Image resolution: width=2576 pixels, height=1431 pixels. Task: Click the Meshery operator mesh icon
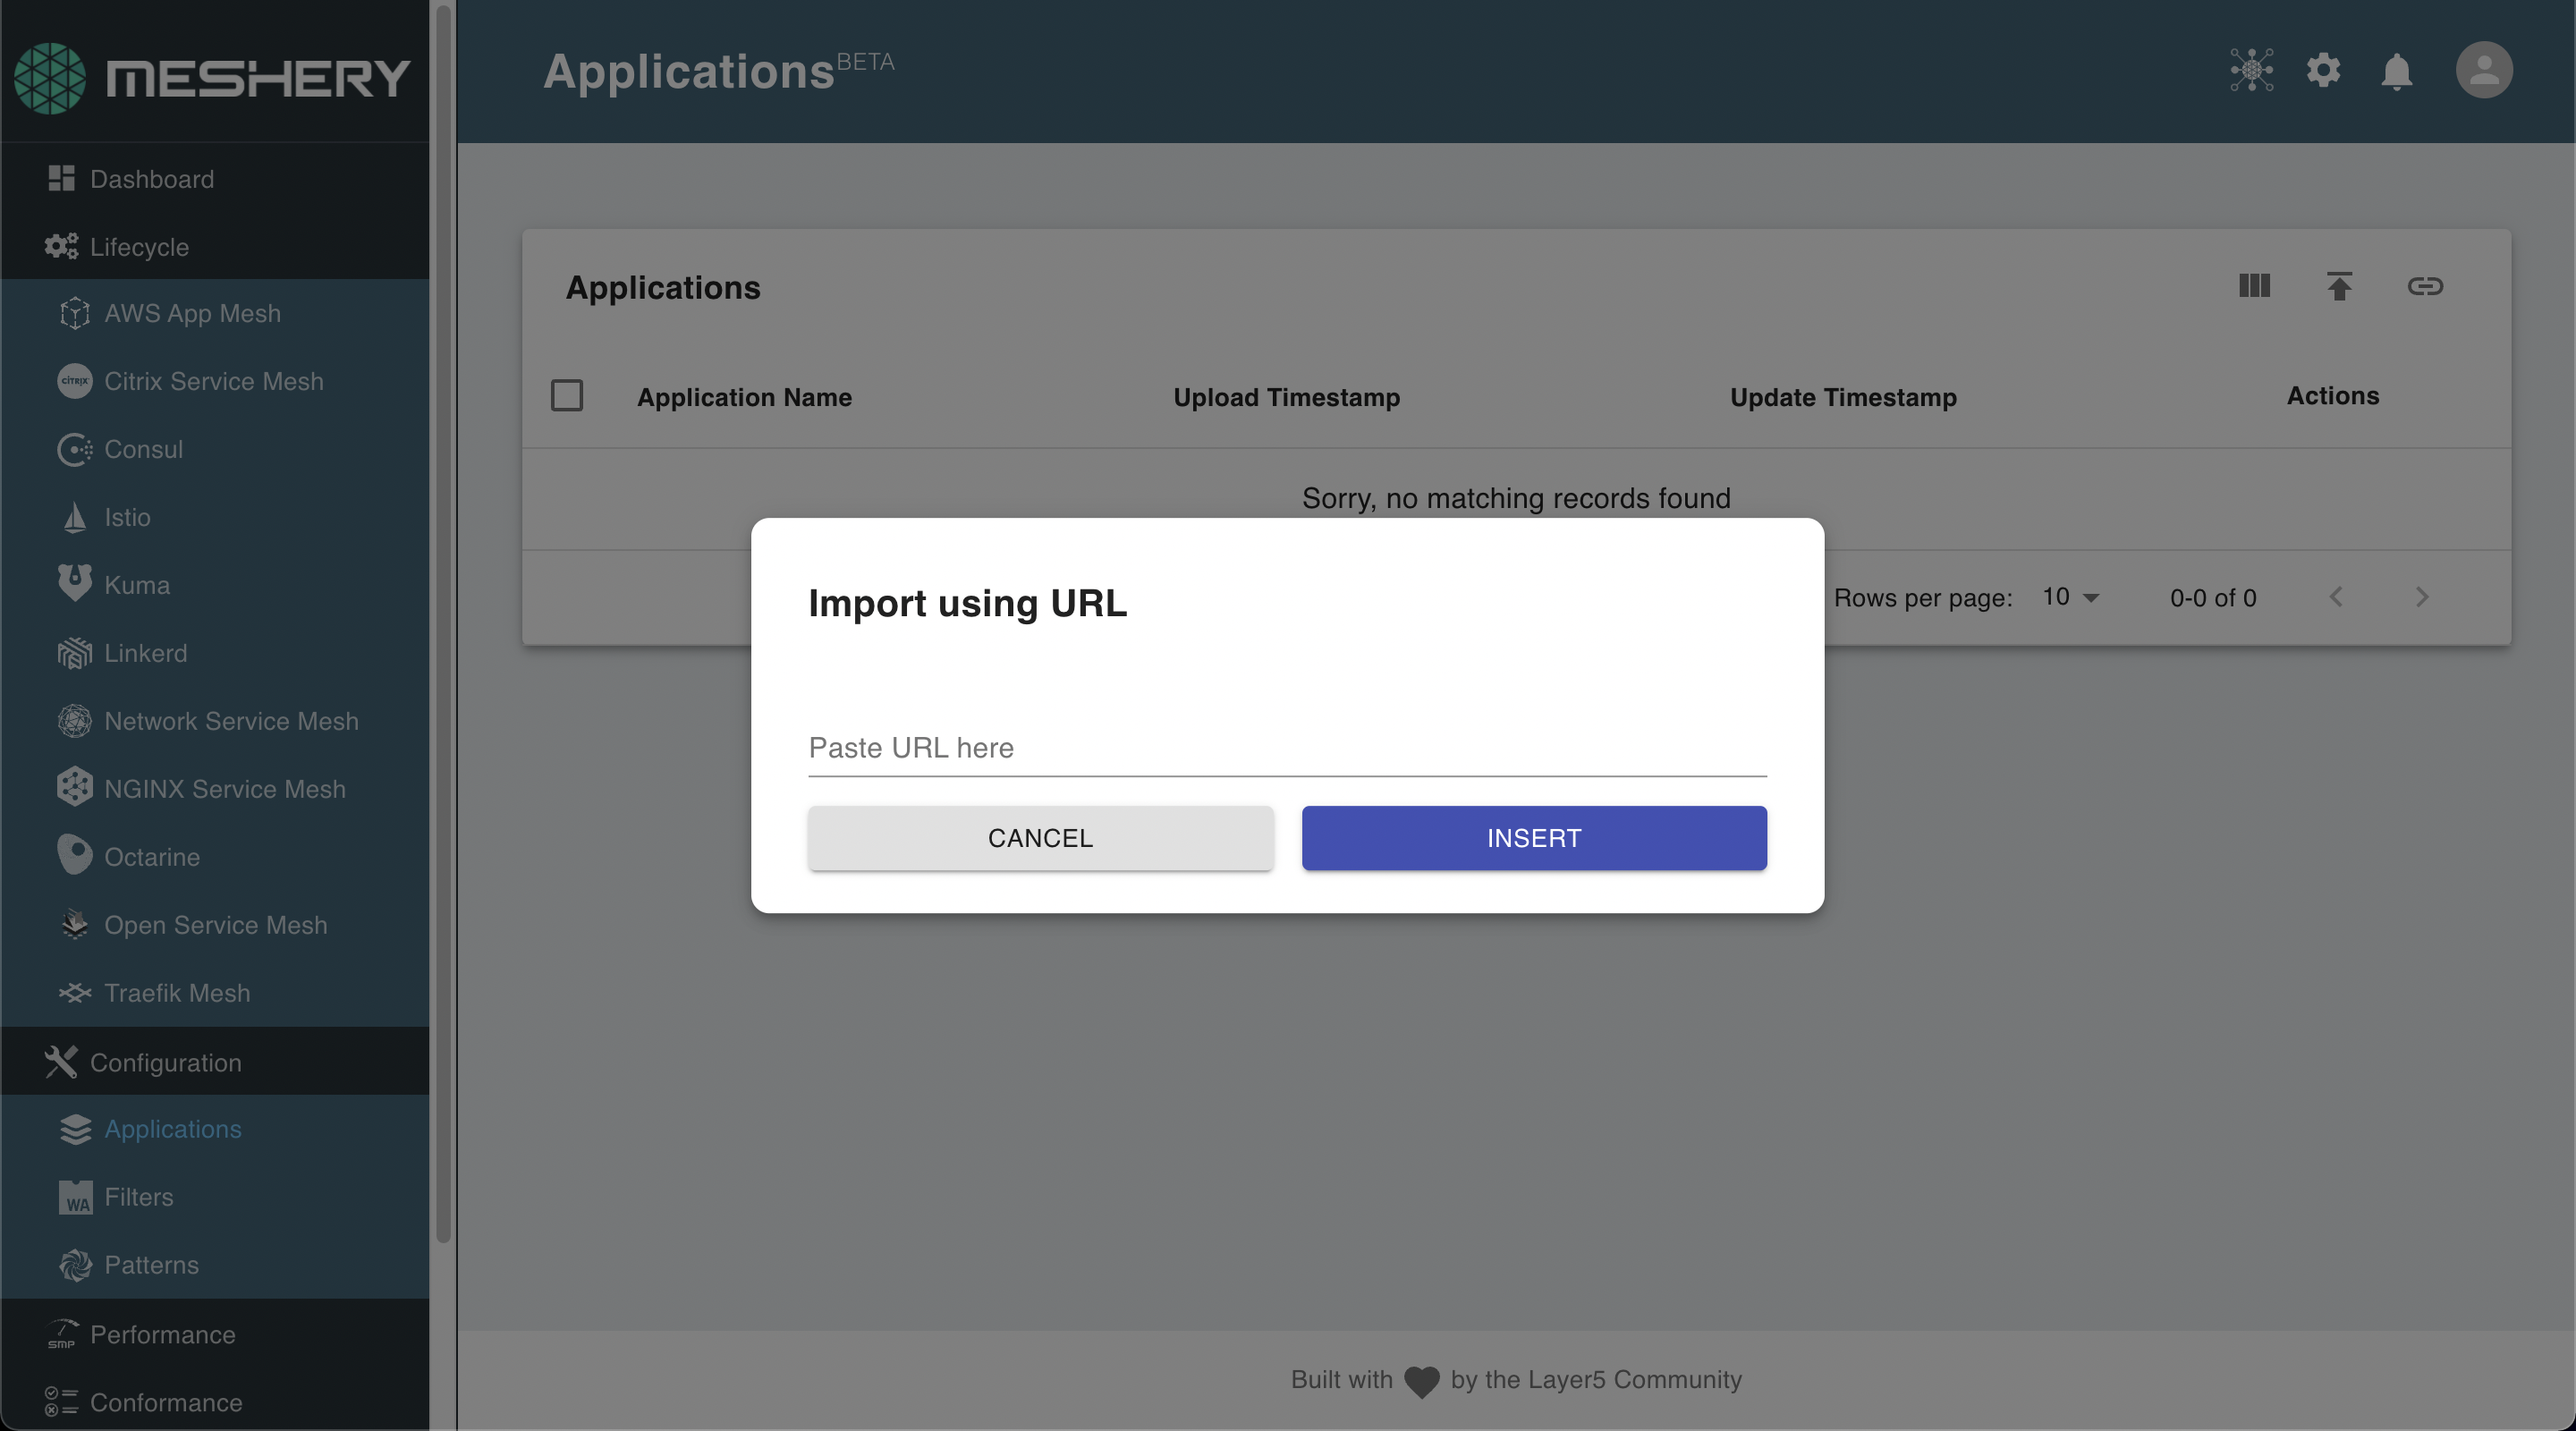click(2251, 70)
